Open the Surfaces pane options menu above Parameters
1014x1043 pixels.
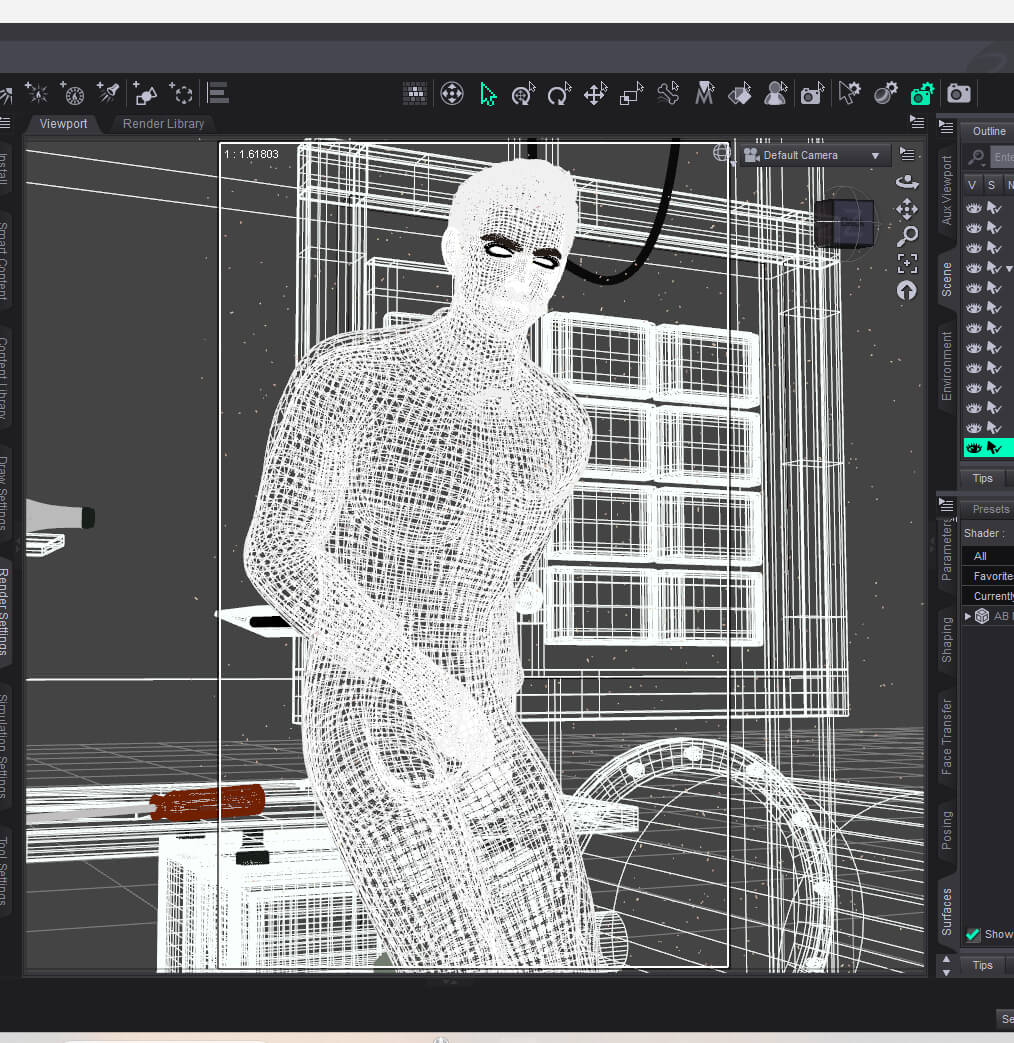tap(945, 505)
